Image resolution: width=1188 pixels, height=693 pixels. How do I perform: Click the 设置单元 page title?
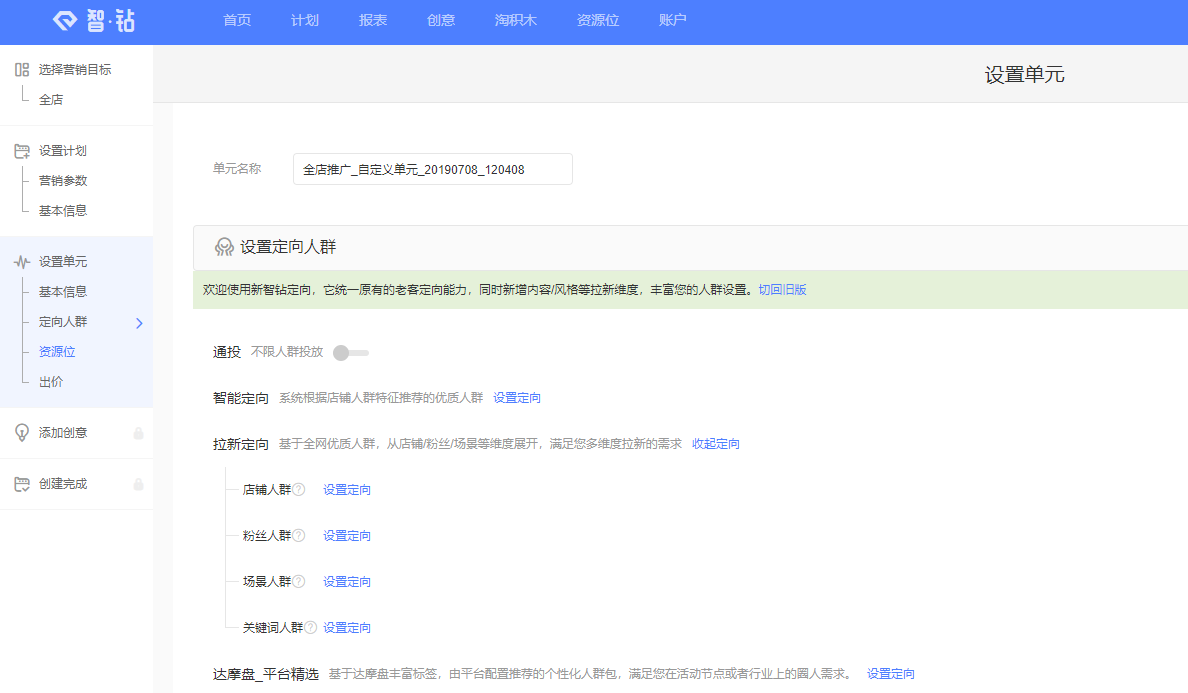click(x=1024, y=75)
